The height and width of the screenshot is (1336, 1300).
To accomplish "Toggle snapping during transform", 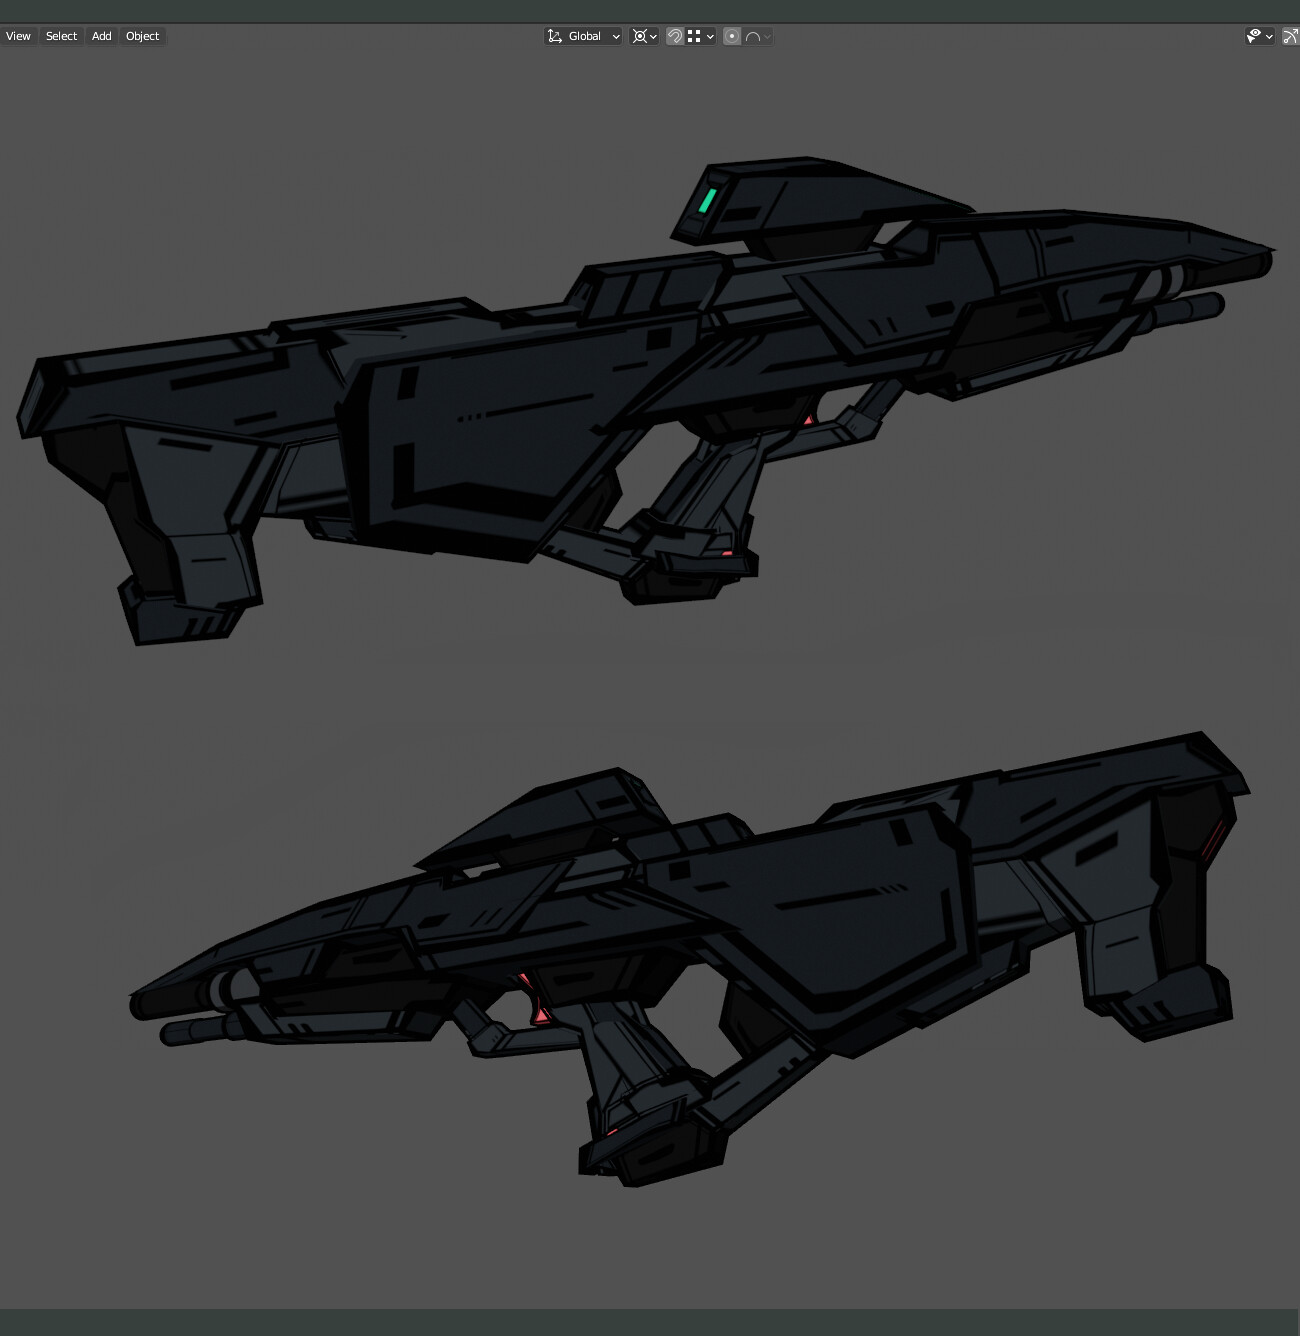I will [675, 36].
